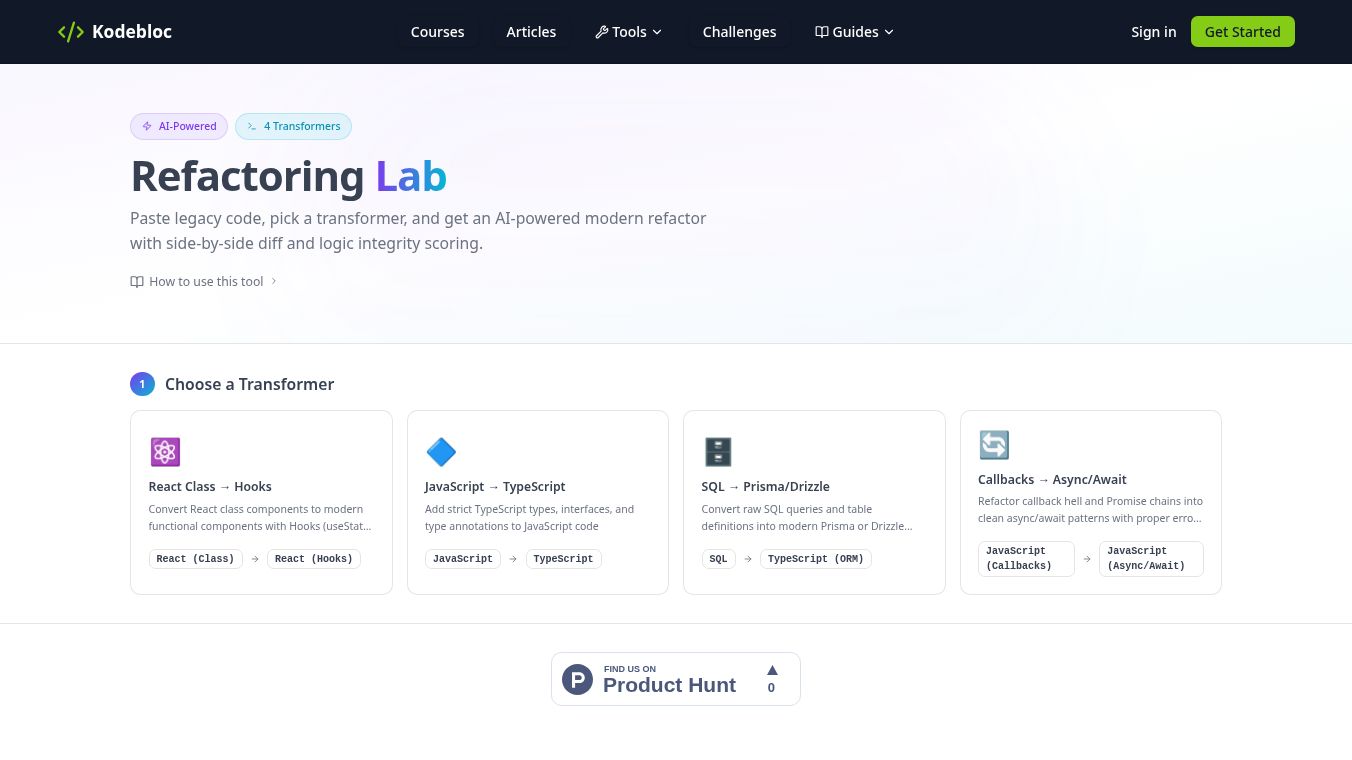Image resolution: width=1352 pixels, height=760 pixels.
Task: Open the Find us on Product Hunt badge
Action: [x=676, y=679]
